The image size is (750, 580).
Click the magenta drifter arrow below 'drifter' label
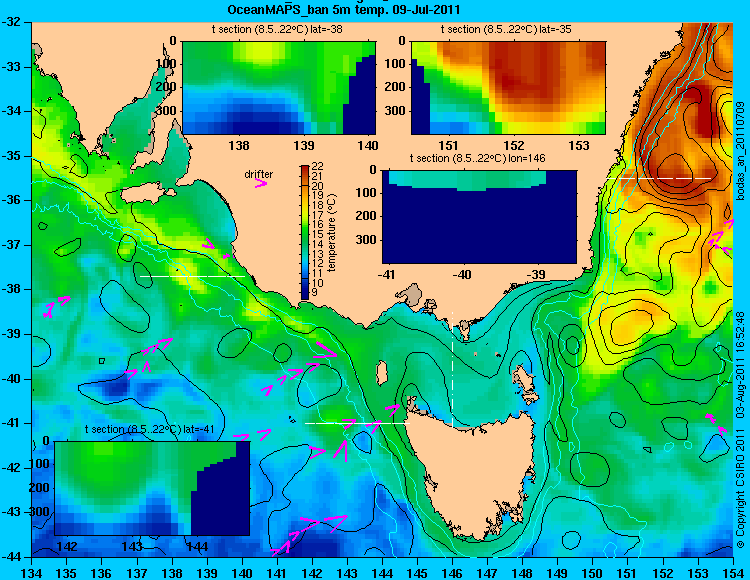261,183
